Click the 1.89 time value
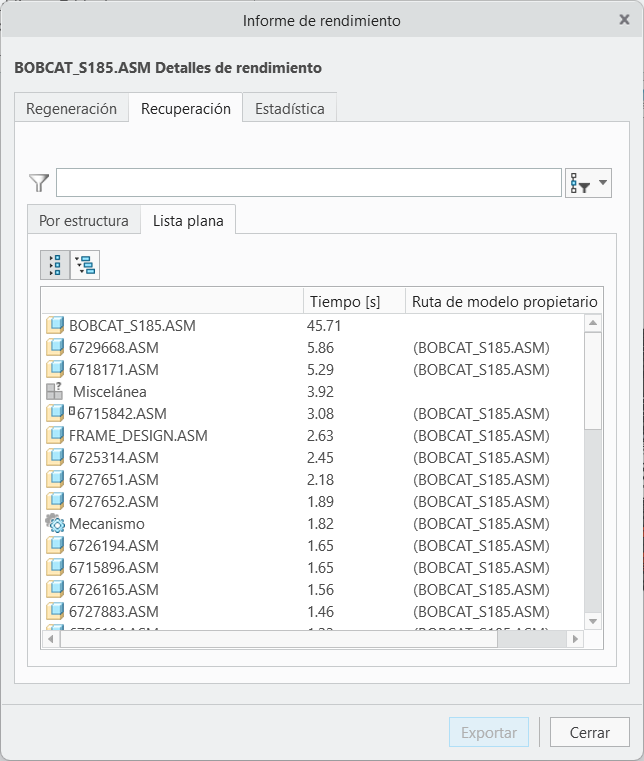The image size is (644, 761). 320,502
